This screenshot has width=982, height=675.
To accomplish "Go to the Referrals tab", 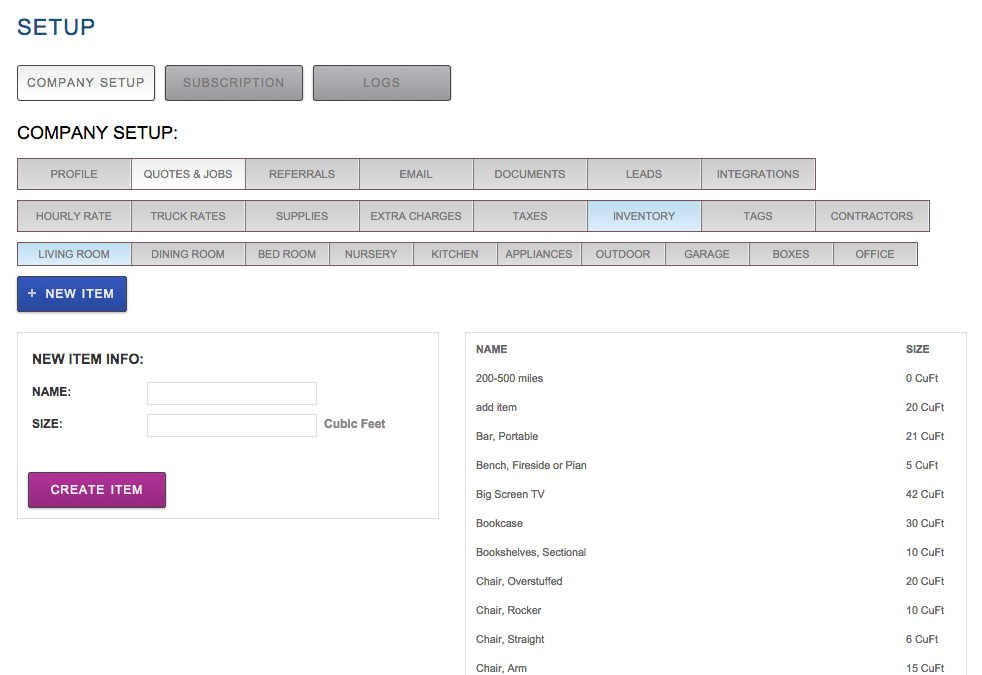I will [302, 174].
